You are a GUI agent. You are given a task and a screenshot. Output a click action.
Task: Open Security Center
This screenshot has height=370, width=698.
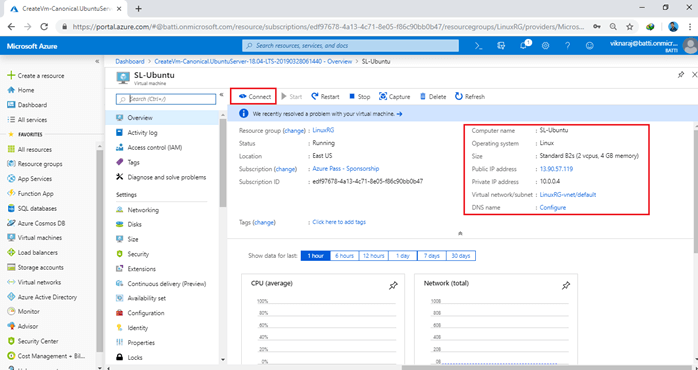coord(32,341)
